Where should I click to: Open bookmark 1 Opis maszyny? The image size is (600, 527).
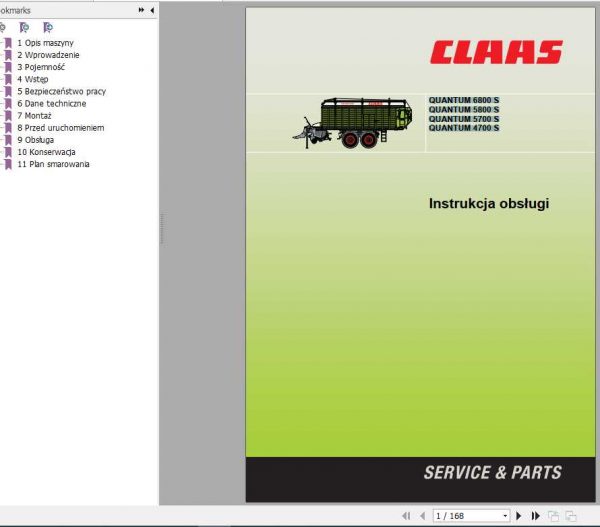pyautogui.click(x=45, y=43)
